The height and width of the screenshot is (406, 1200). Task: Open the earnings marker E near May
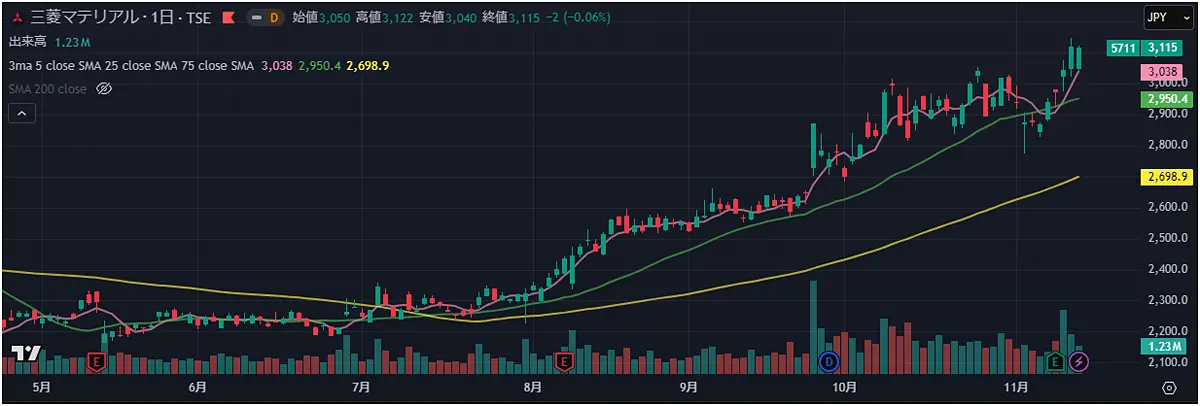coord(97,361)
